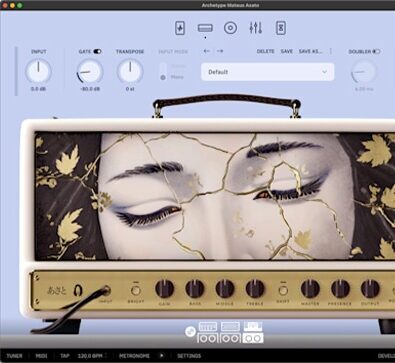Click the 0.0 dB input value

click(38, 89)
